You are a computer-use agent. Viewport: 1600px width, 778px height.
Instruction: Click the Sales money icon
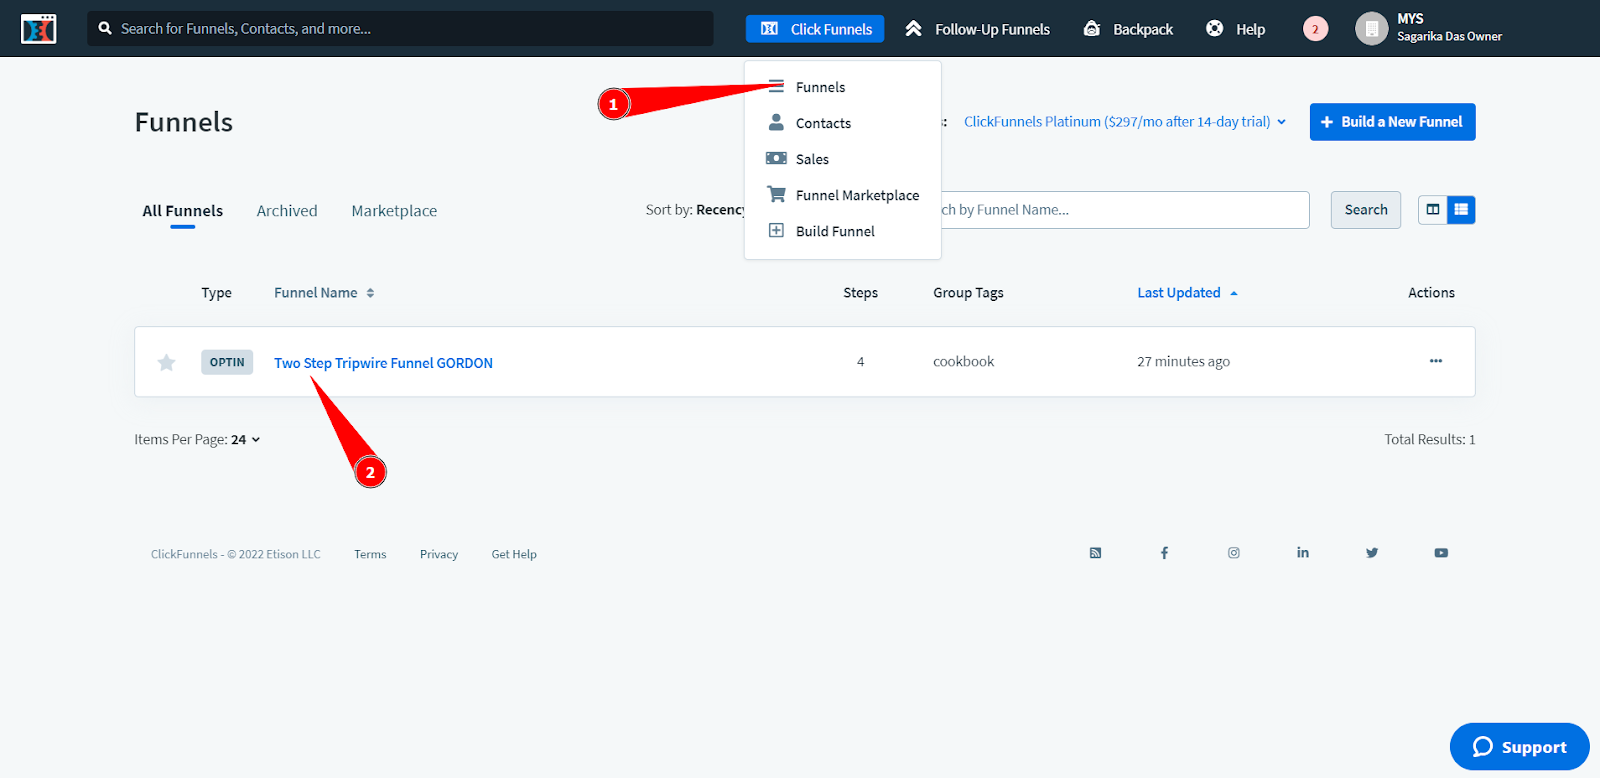(x=776, y=158)
